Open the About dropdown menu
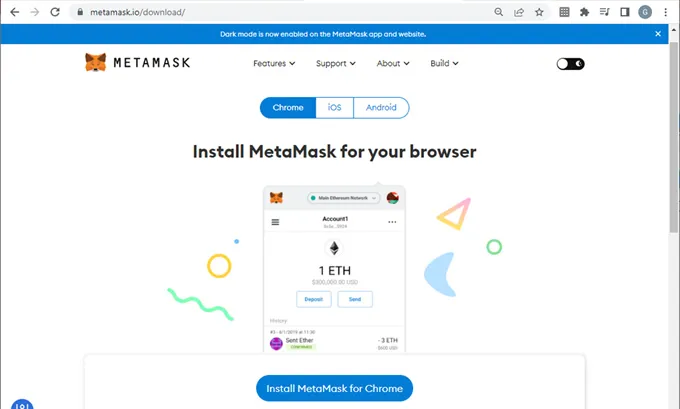680x409 pixels. pos(393,63)
